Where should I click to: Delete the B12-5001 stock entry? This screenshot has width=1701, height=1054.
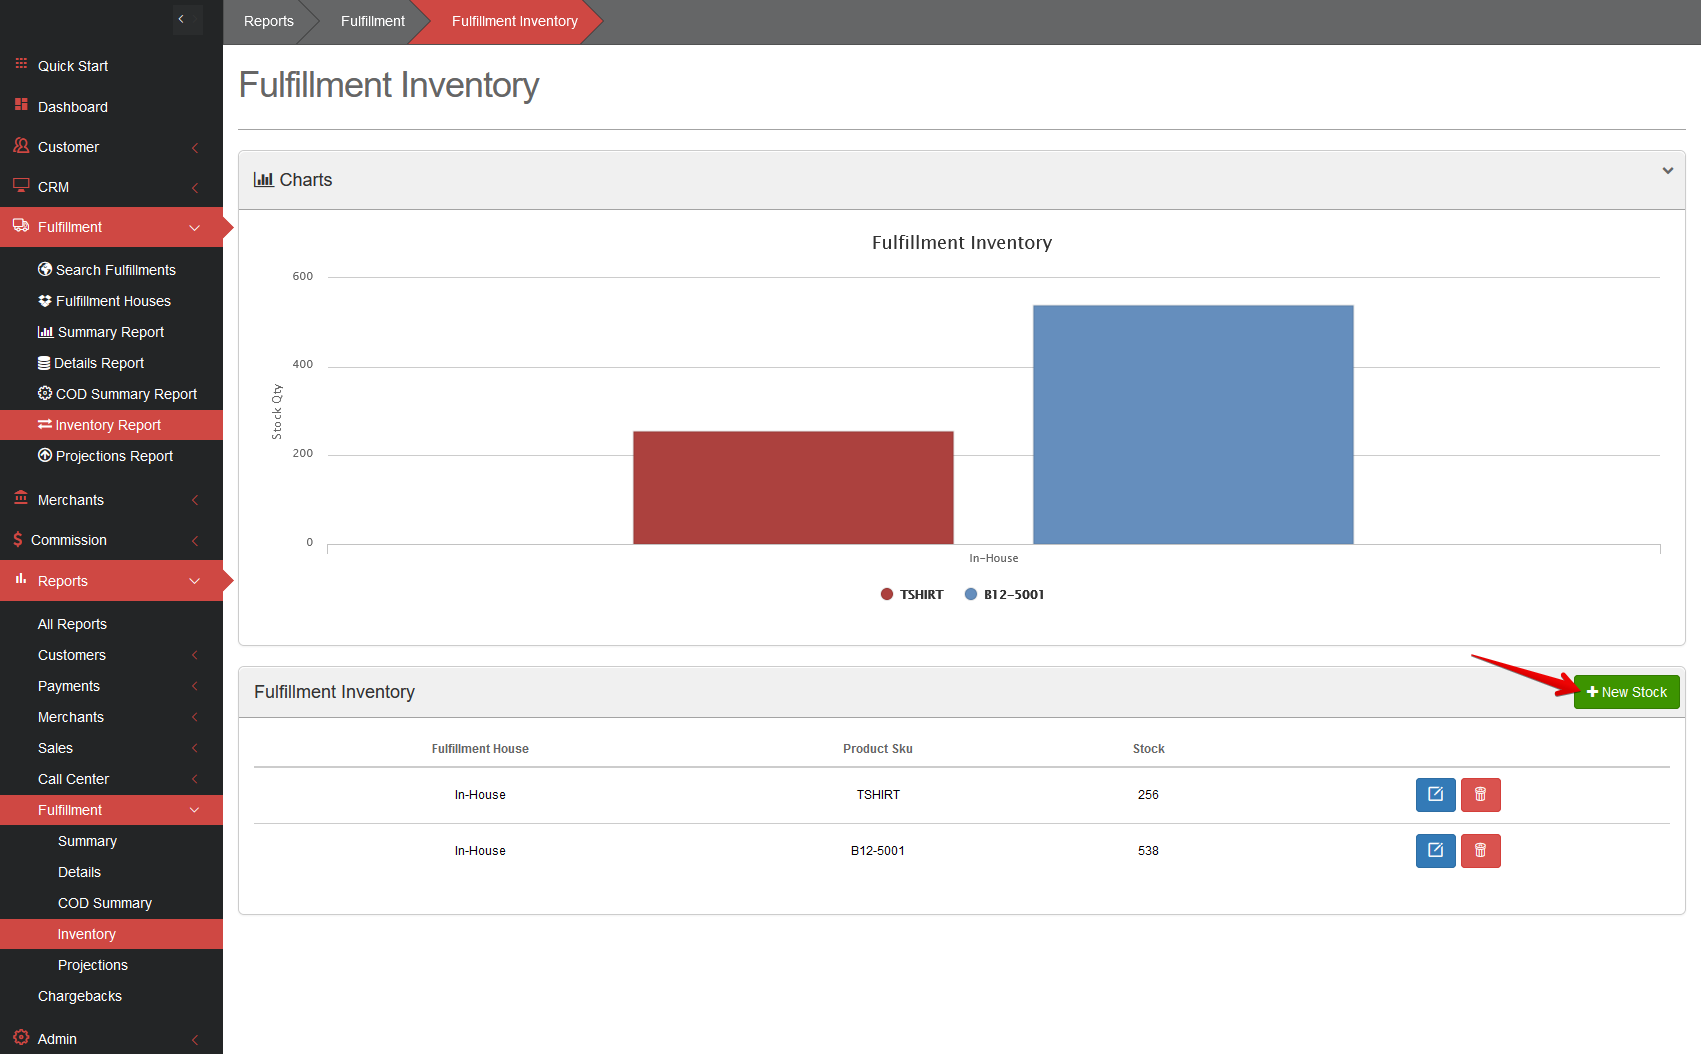click(1480, 851)
